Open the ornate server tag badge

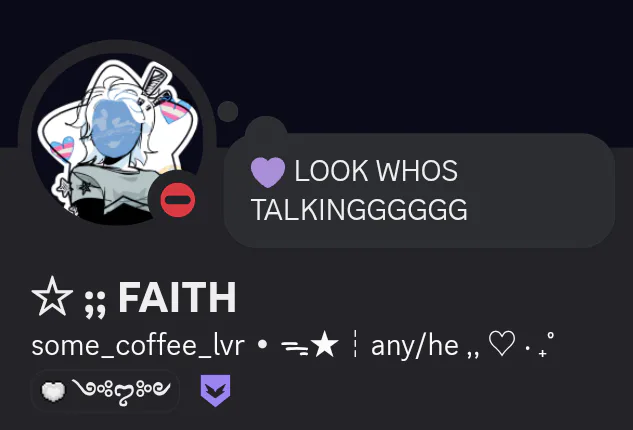105,391
